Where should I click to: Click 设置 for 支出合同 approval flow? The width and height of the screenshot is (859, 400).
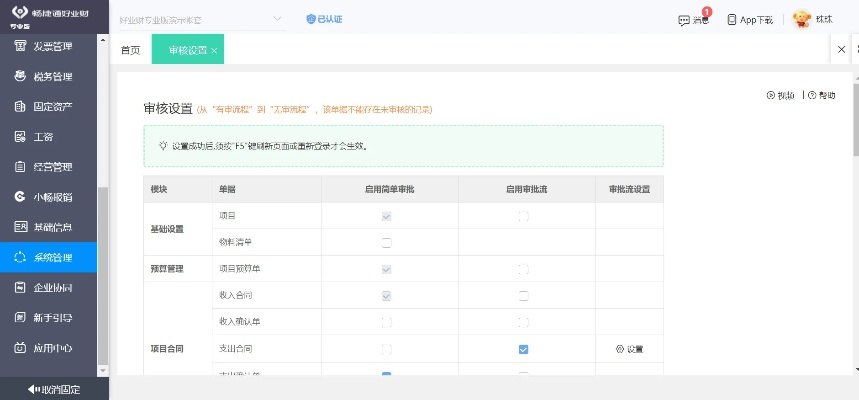click(x=629, y=349)
